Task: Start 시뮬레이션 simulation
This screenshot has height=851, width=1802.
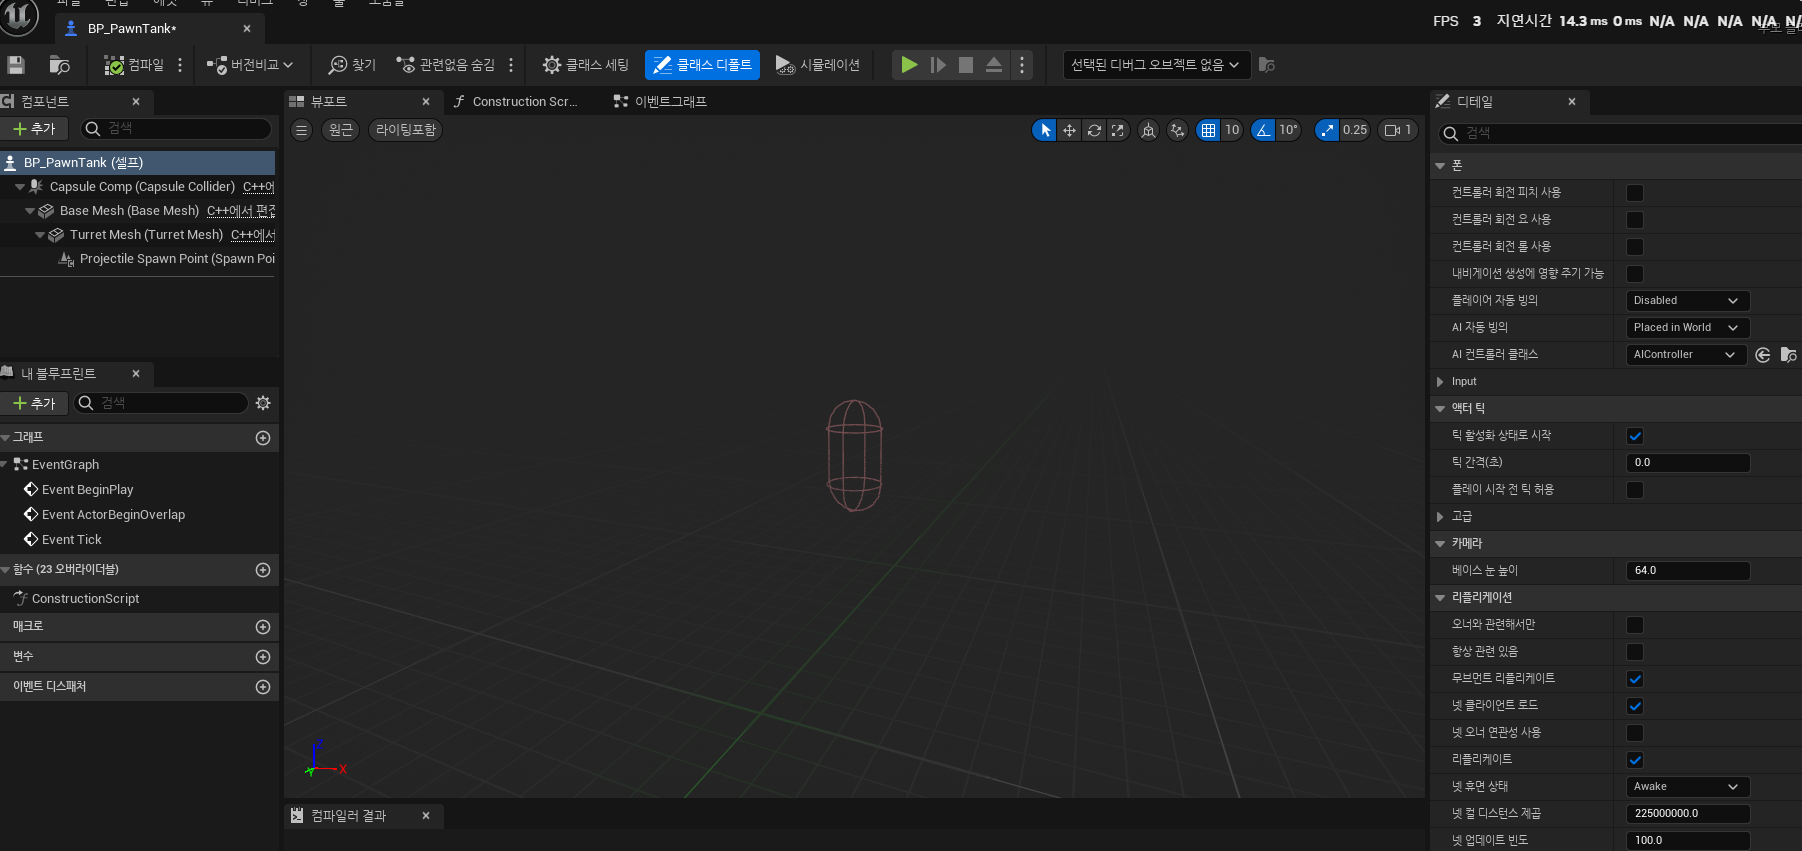Action: click(818, 65)
